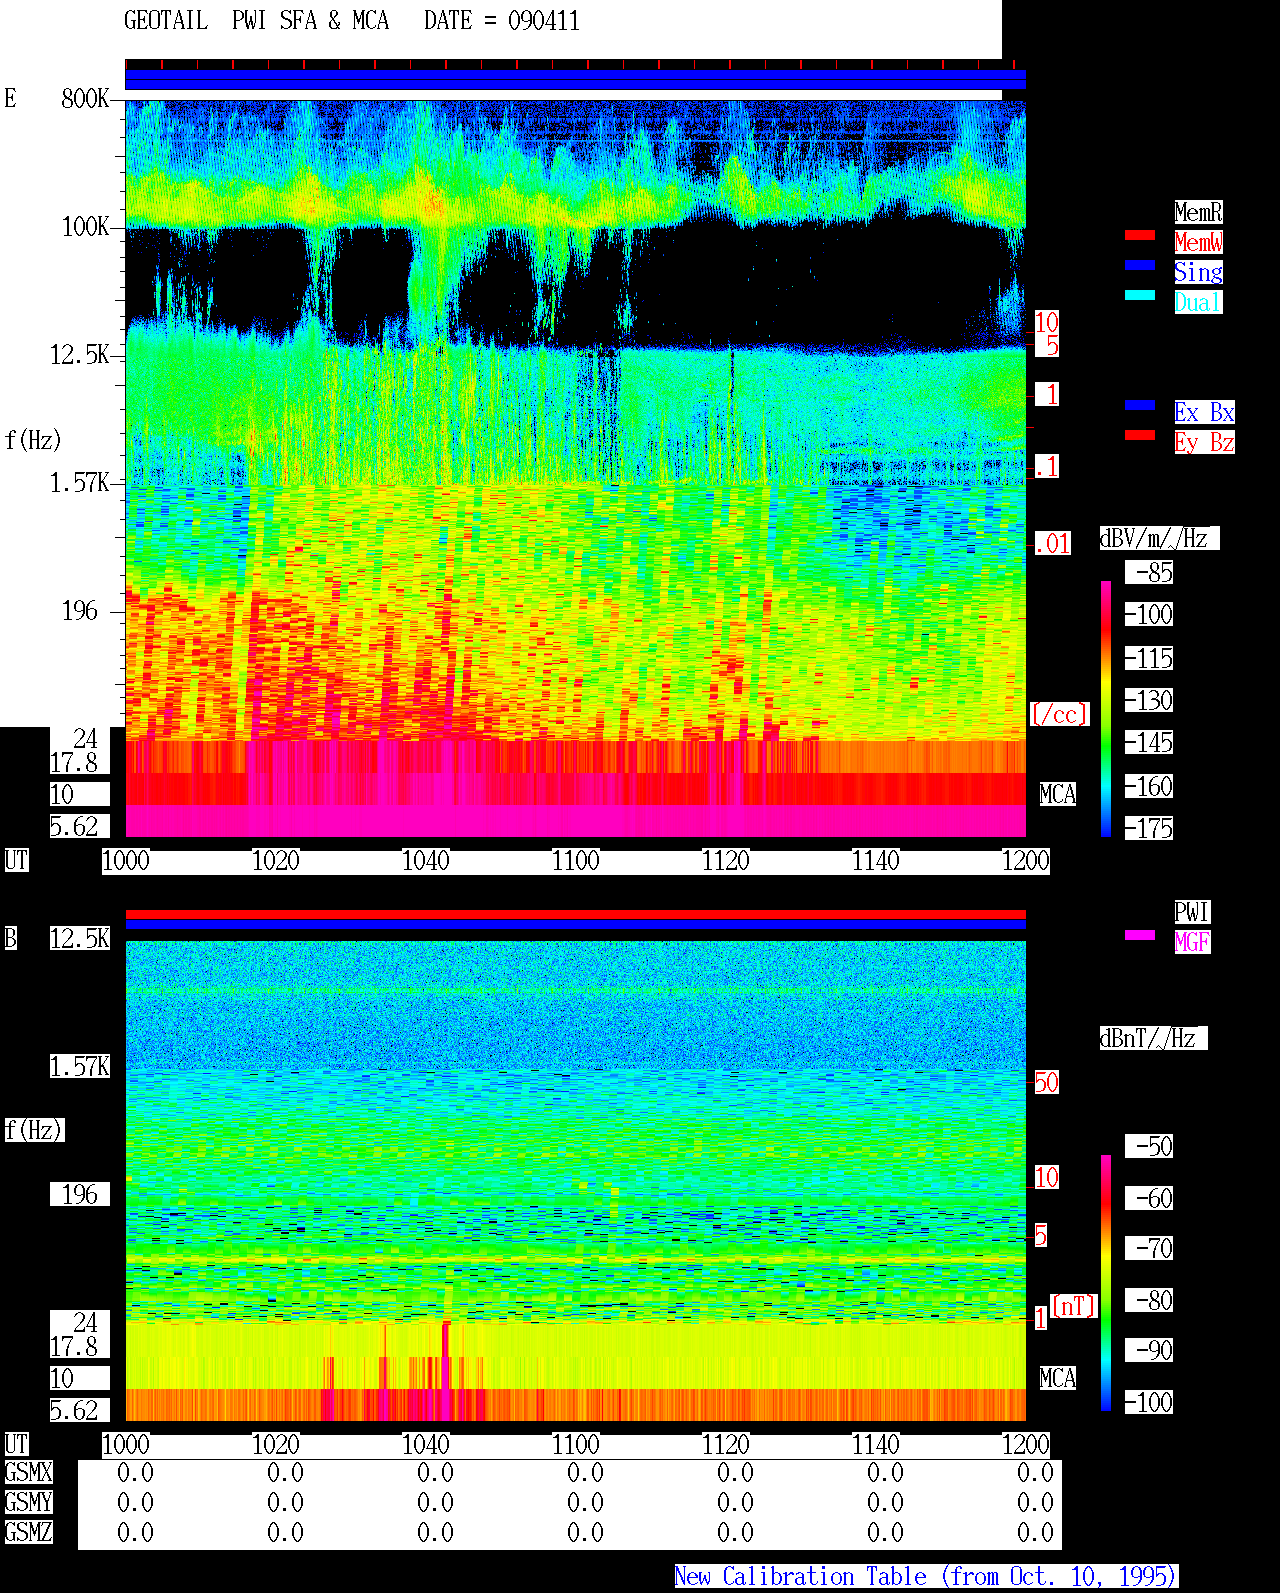
Task: Click the GSMX coordinate row label
Action: [28, 1472]
